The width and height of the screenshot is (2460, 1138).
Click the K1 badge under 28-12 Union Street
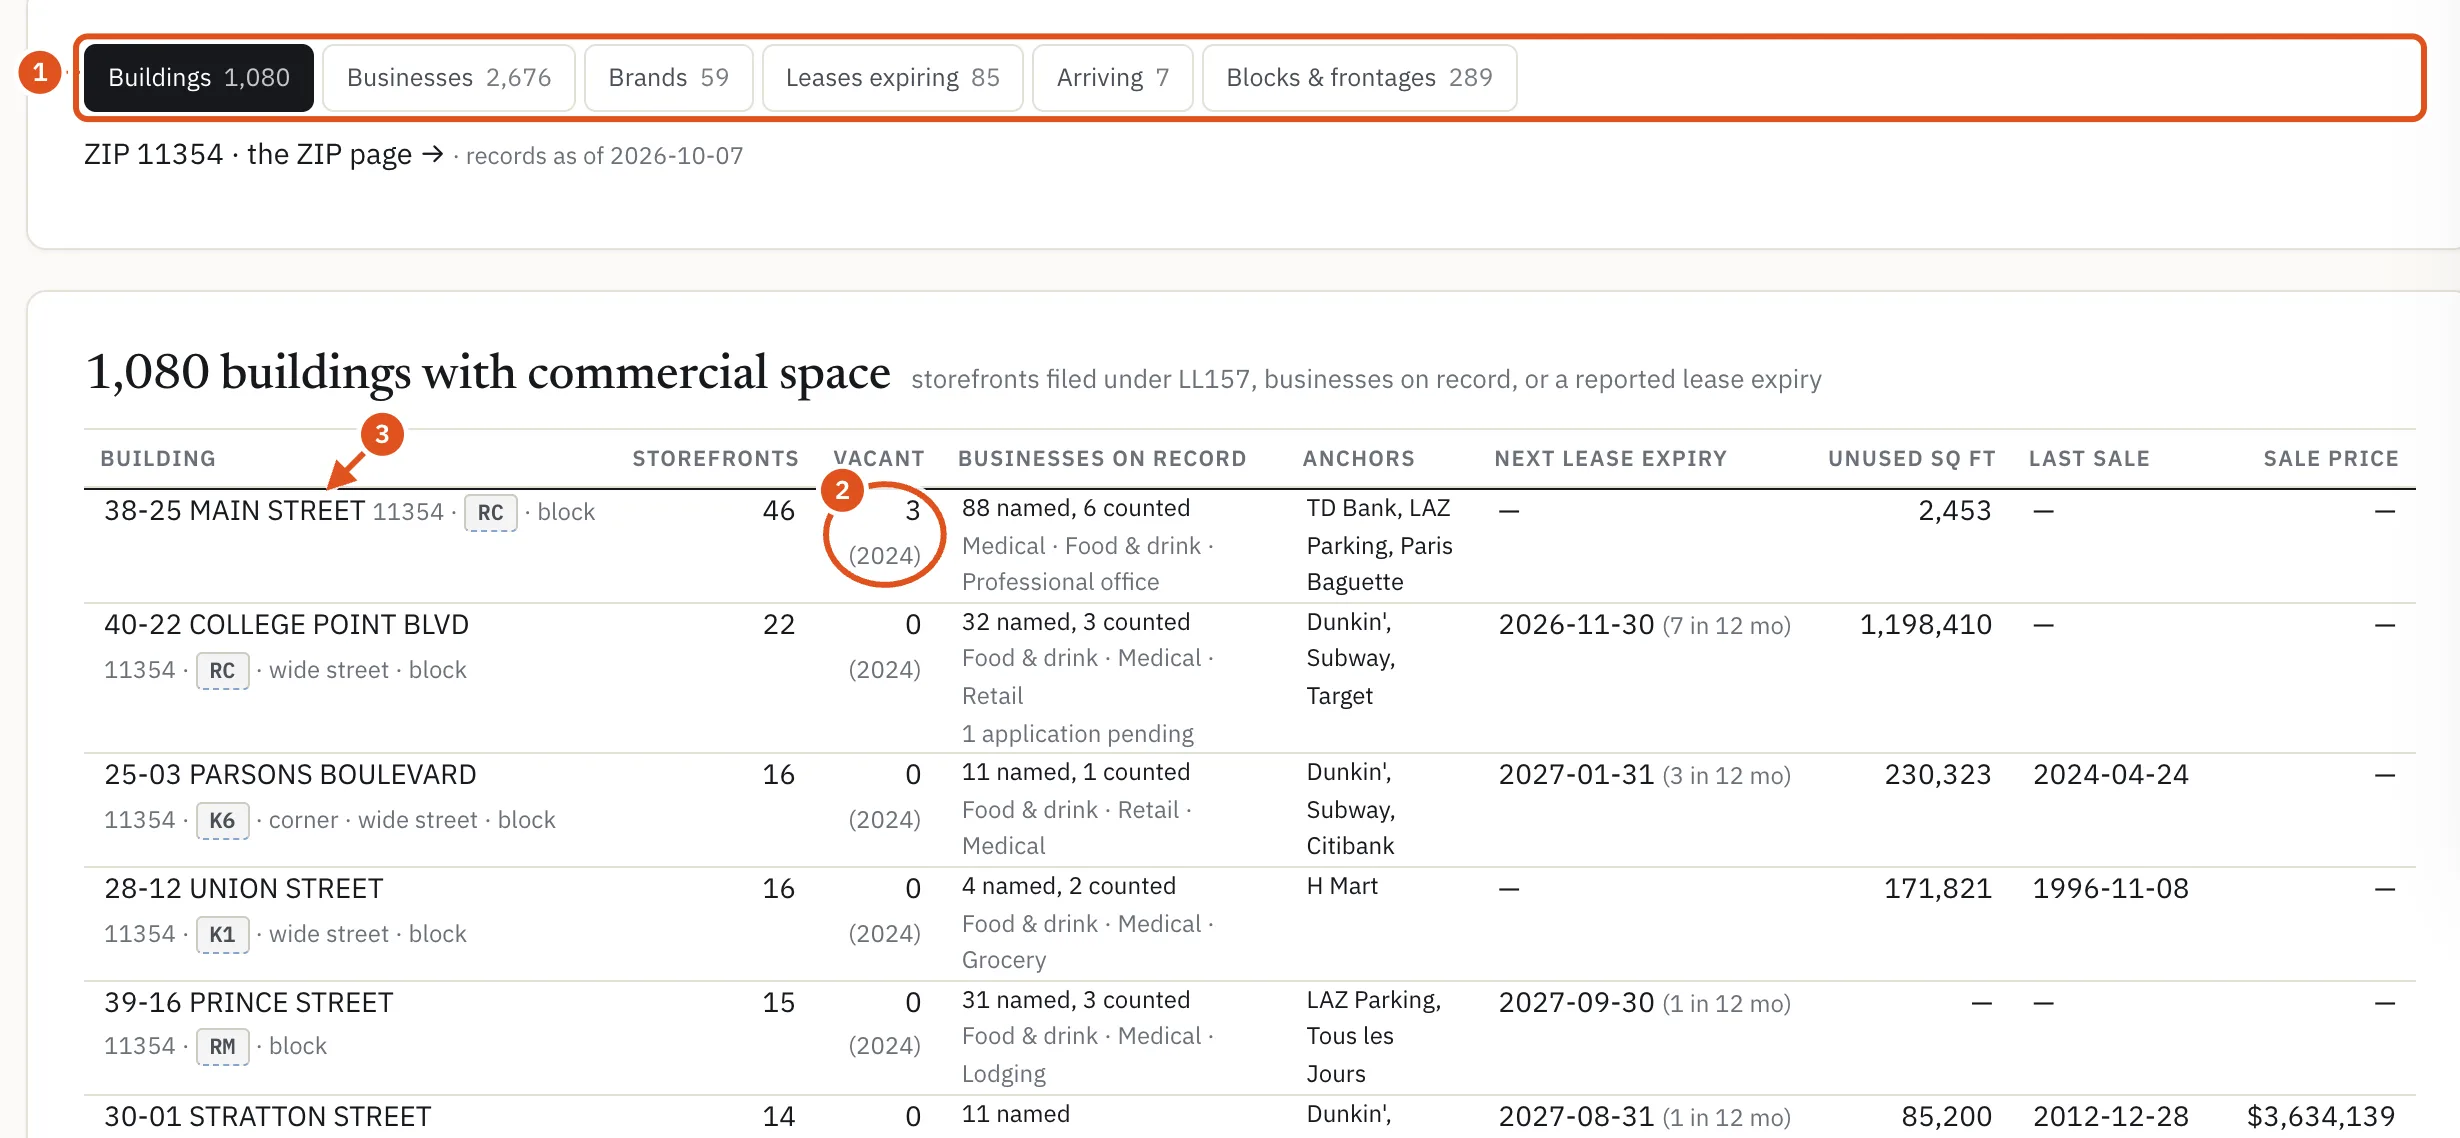[x=222, y=935]
